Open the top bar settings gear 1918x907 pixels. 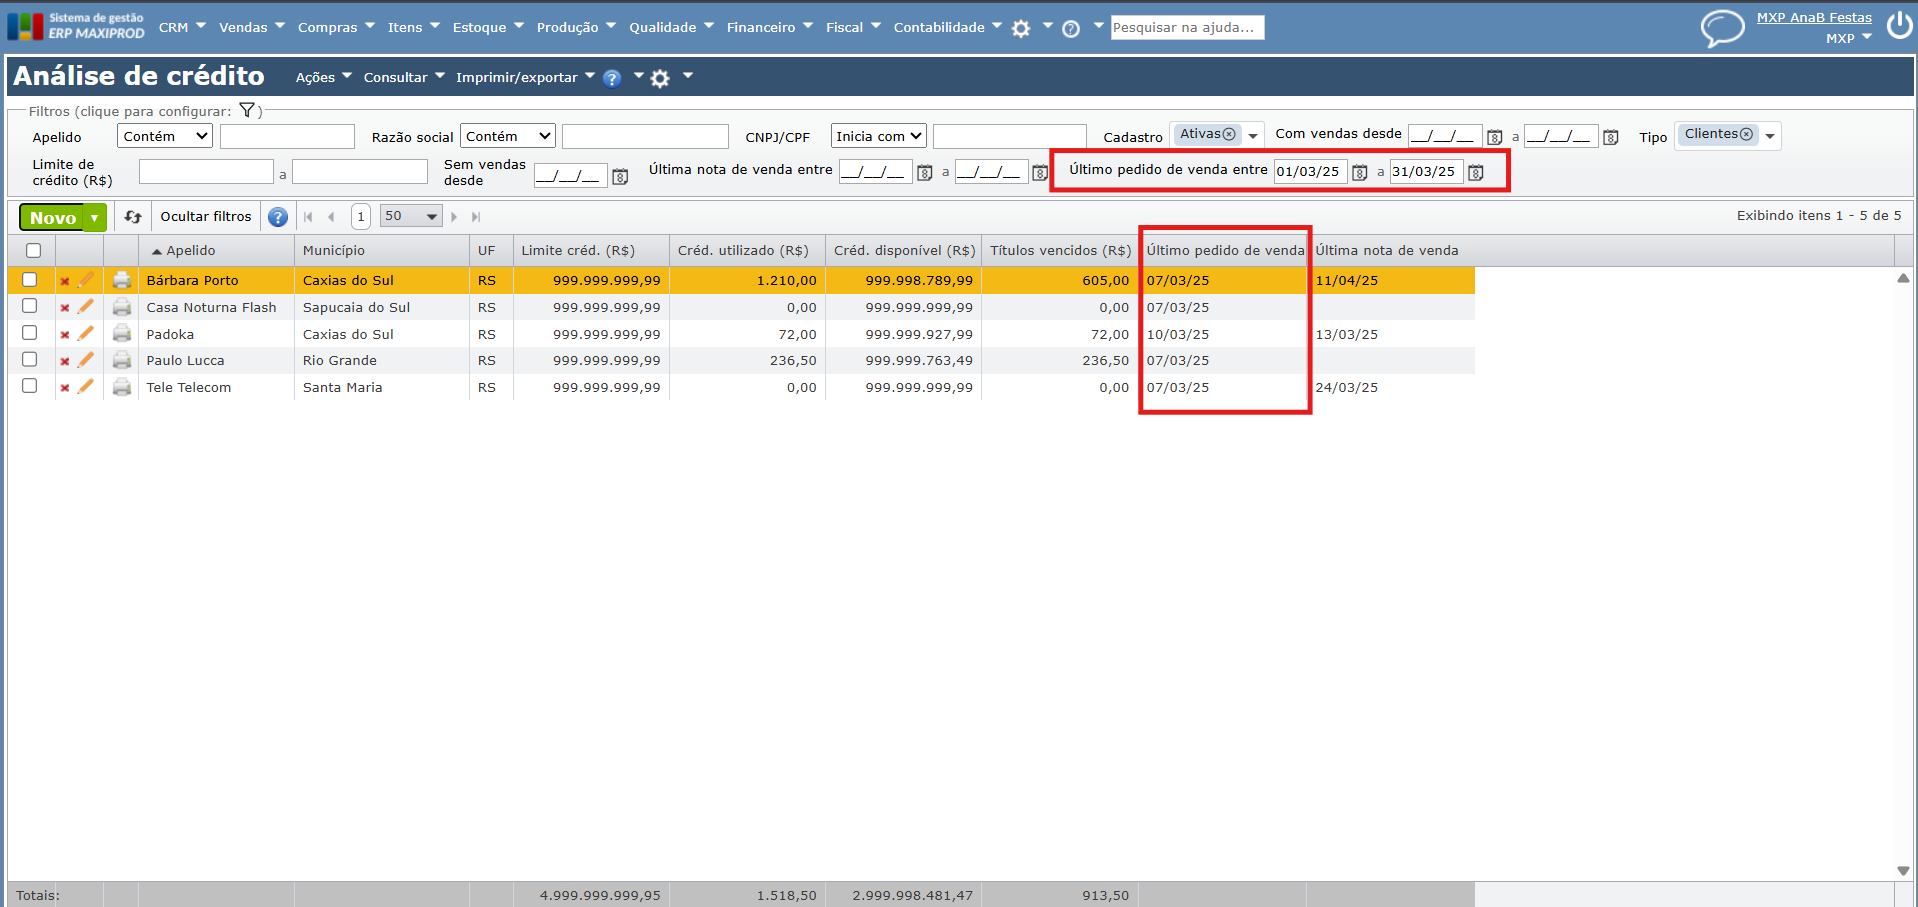[1021, 28]
